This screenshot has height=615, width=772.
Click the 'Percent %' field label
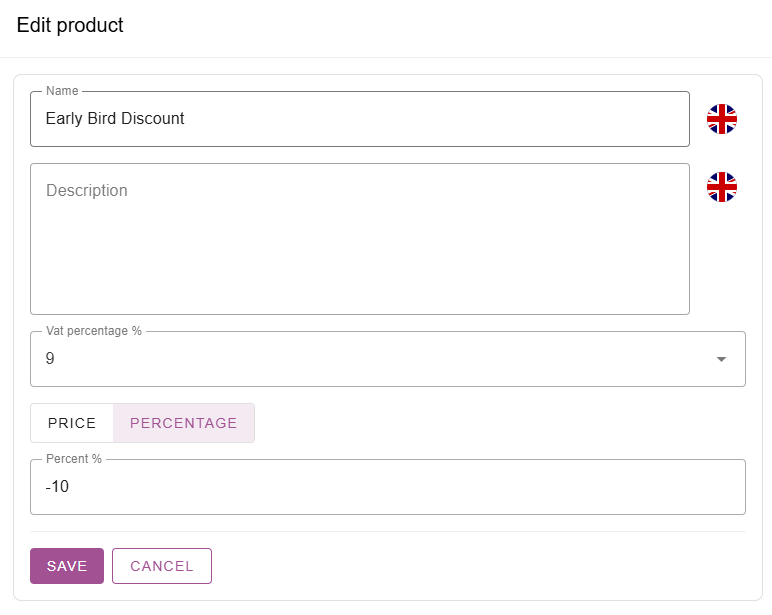click(x=74, y=459)
